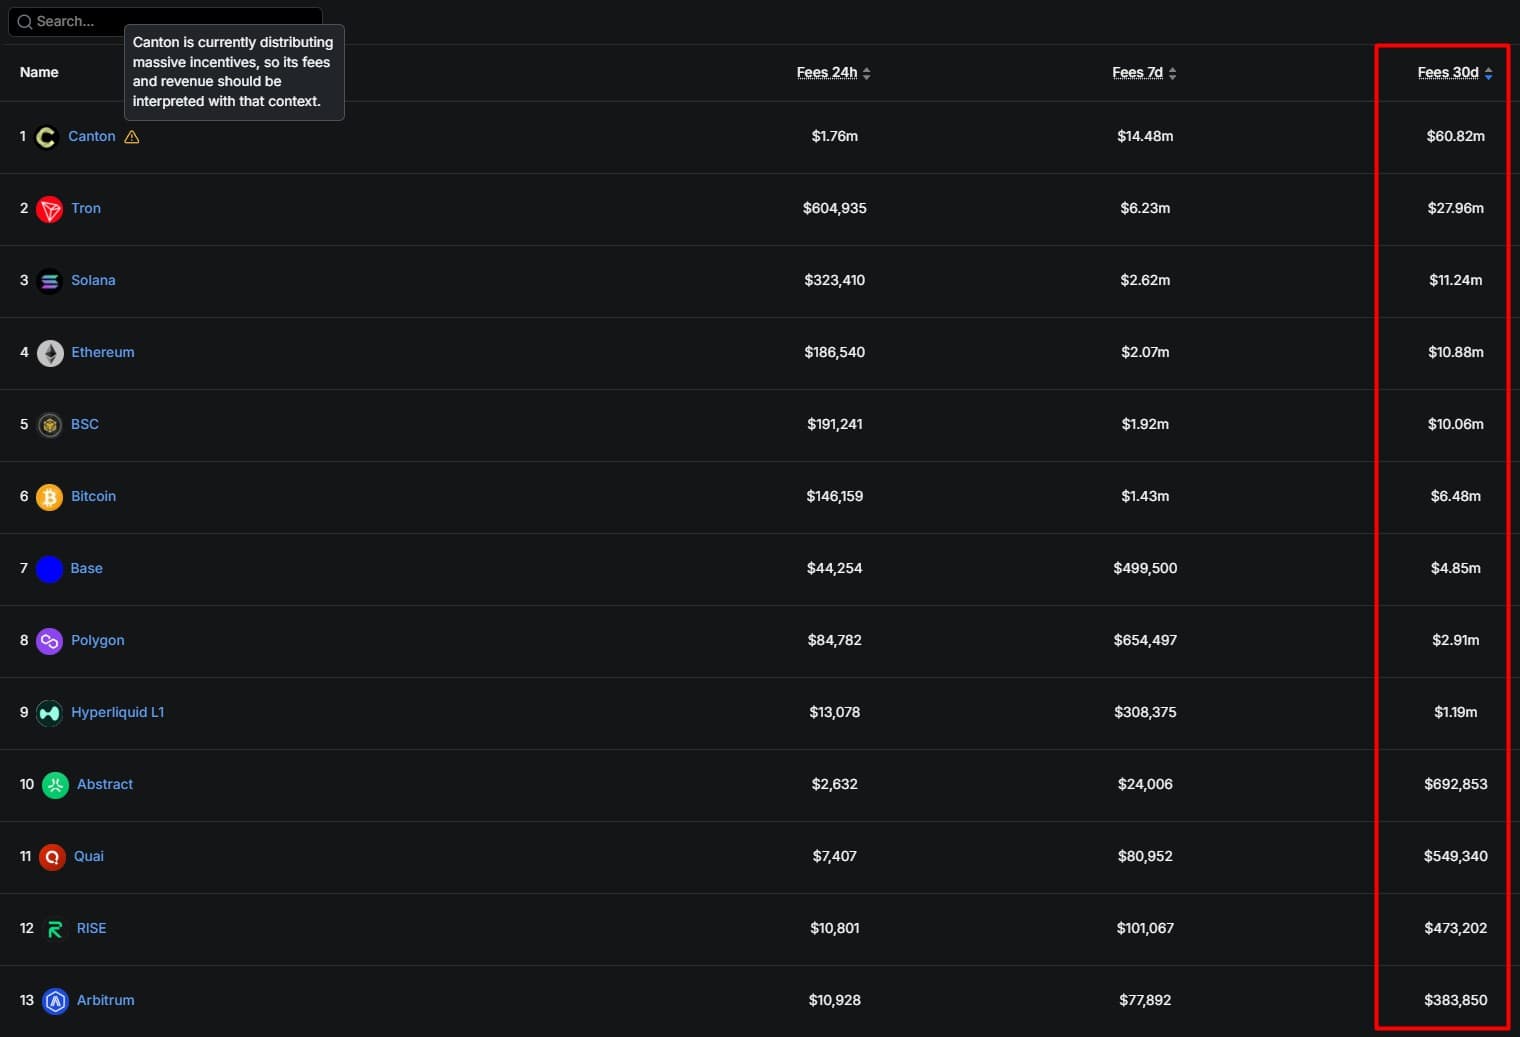Open the BSC chain link
The width and height of the screenshot is (1520, 1037).
(85, 424)
